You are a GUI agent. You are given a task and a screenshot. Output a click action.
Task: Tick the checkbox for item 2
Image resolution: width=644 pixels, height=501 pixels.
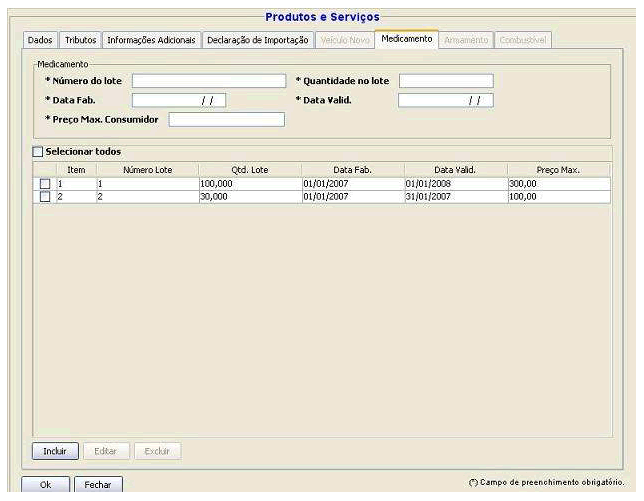(x=44, y=196)
